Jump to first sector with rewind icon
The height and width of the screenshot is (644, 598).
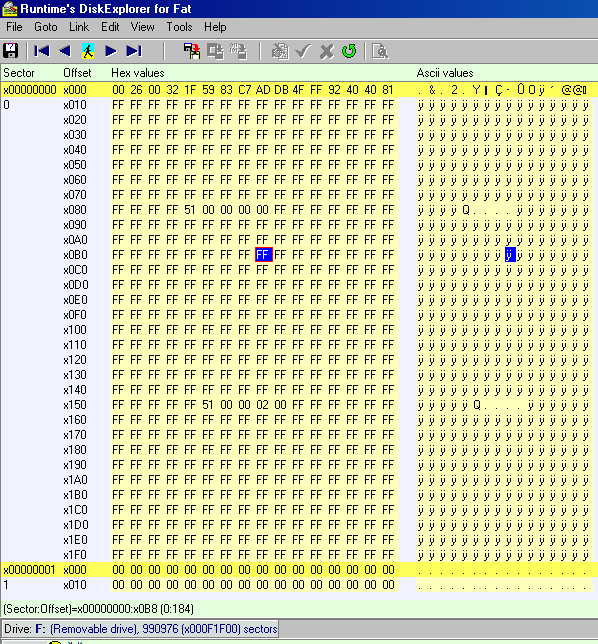(x=41, y=51)
